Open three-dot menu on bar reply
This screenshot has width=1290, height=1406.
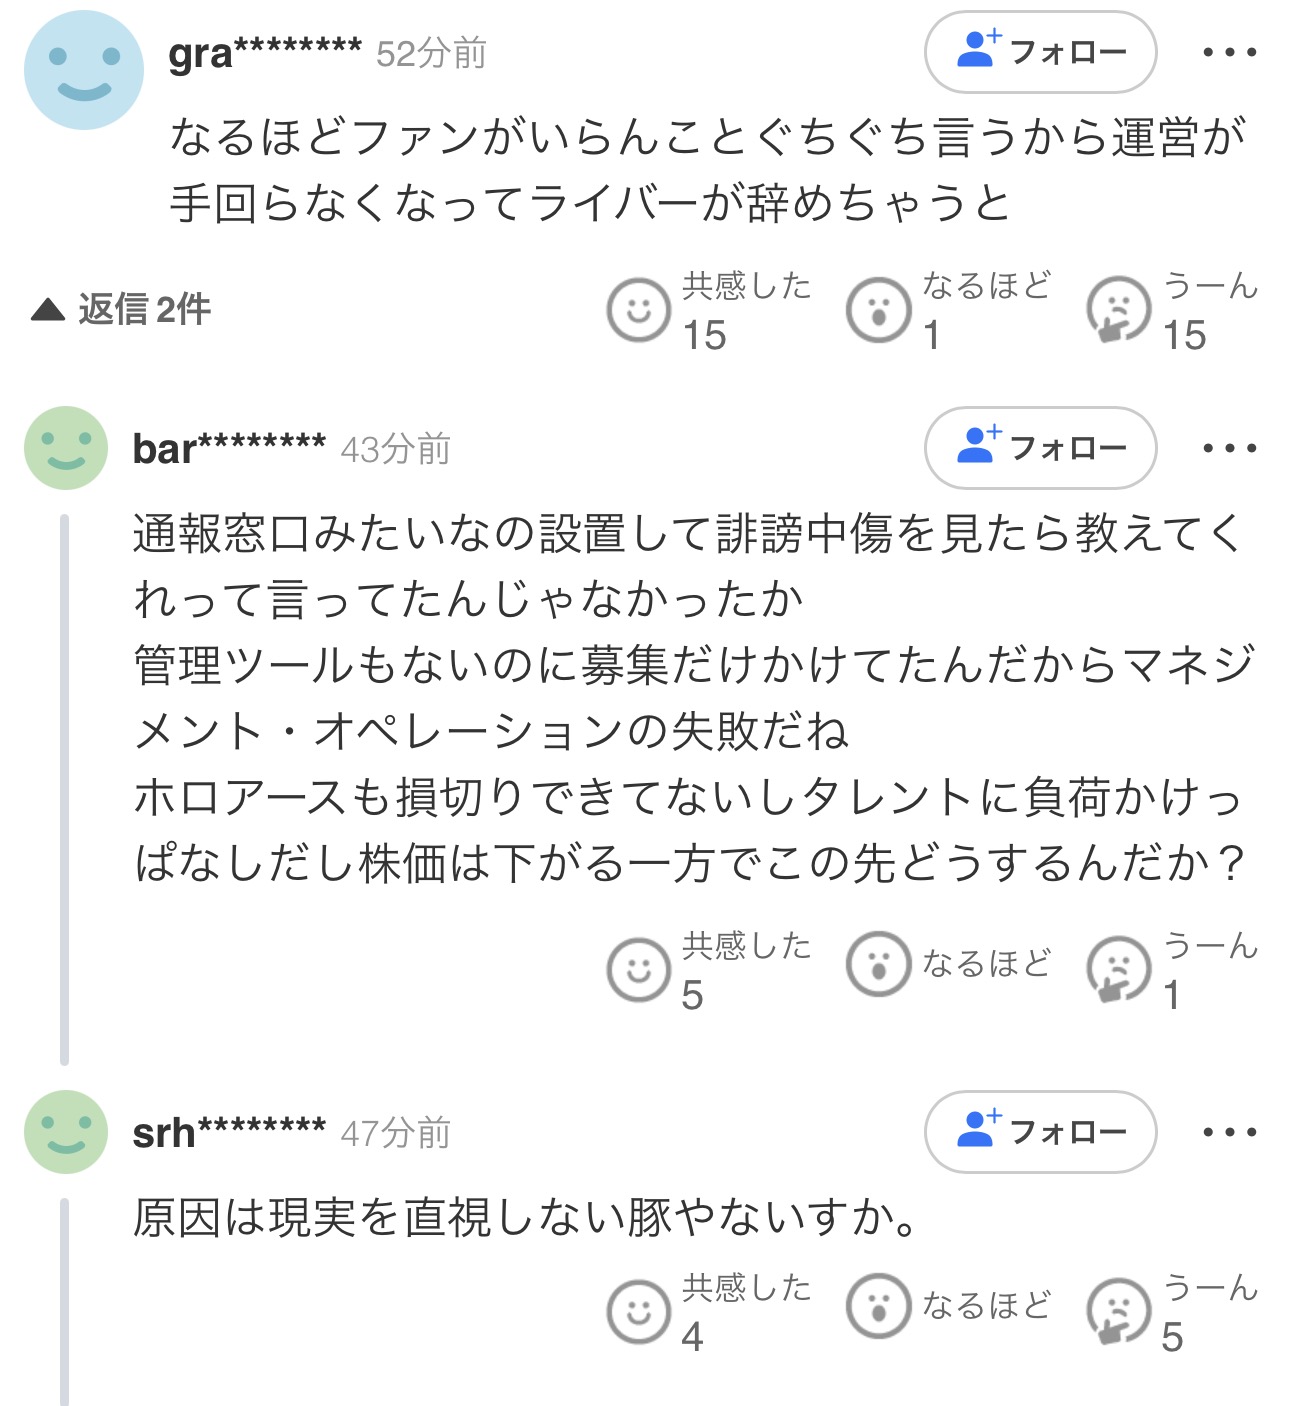pos(1229,448)
